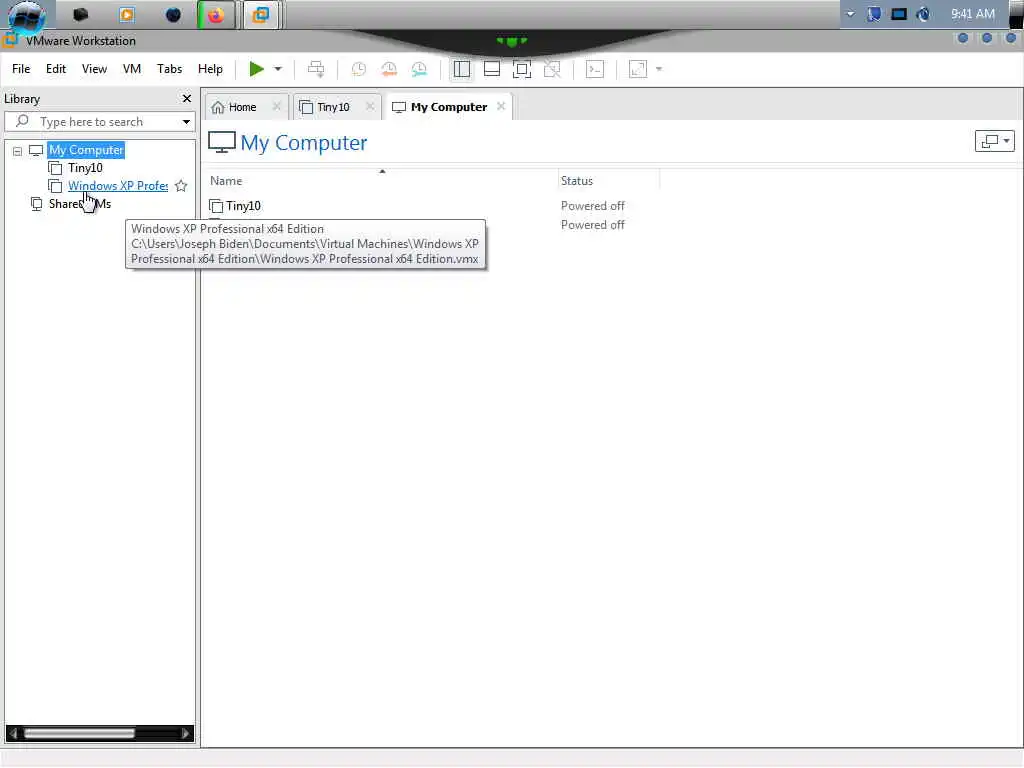Select Windows XP Professional in the library
The width and height of the screenshot is (1024, 768).
118,186
